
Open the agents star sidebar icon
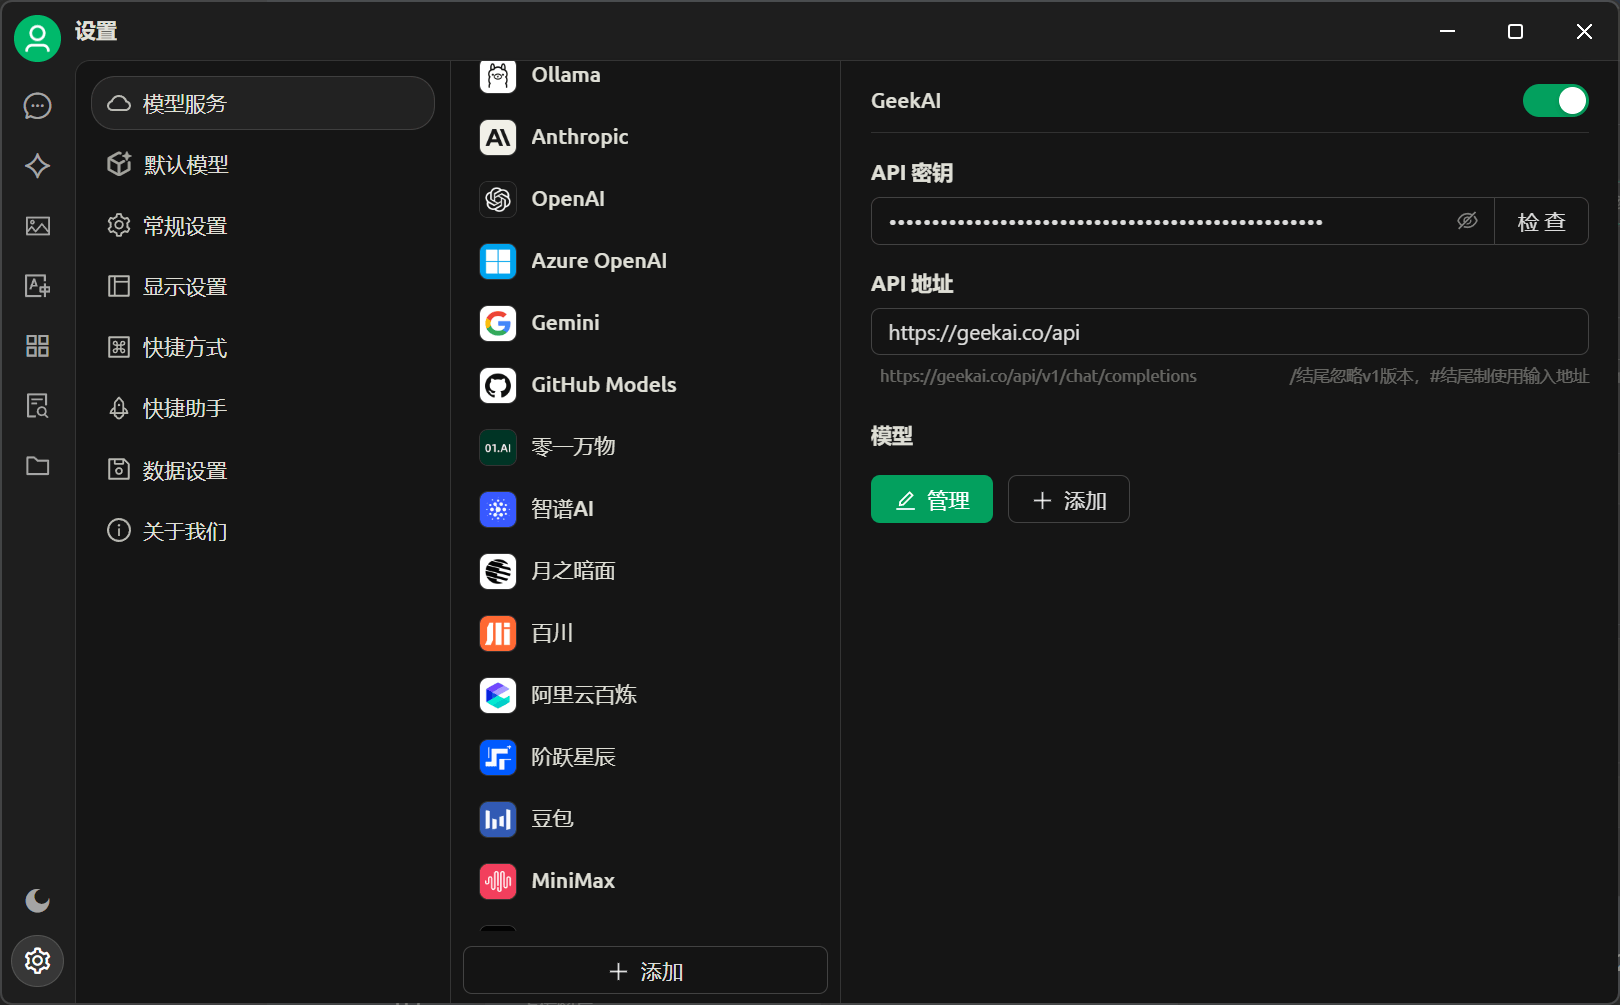(37, 166)
